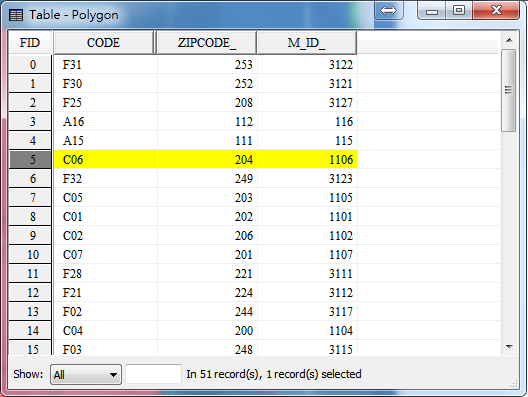
Task: Click the CODE cell A15
Action: coord(105,140)
